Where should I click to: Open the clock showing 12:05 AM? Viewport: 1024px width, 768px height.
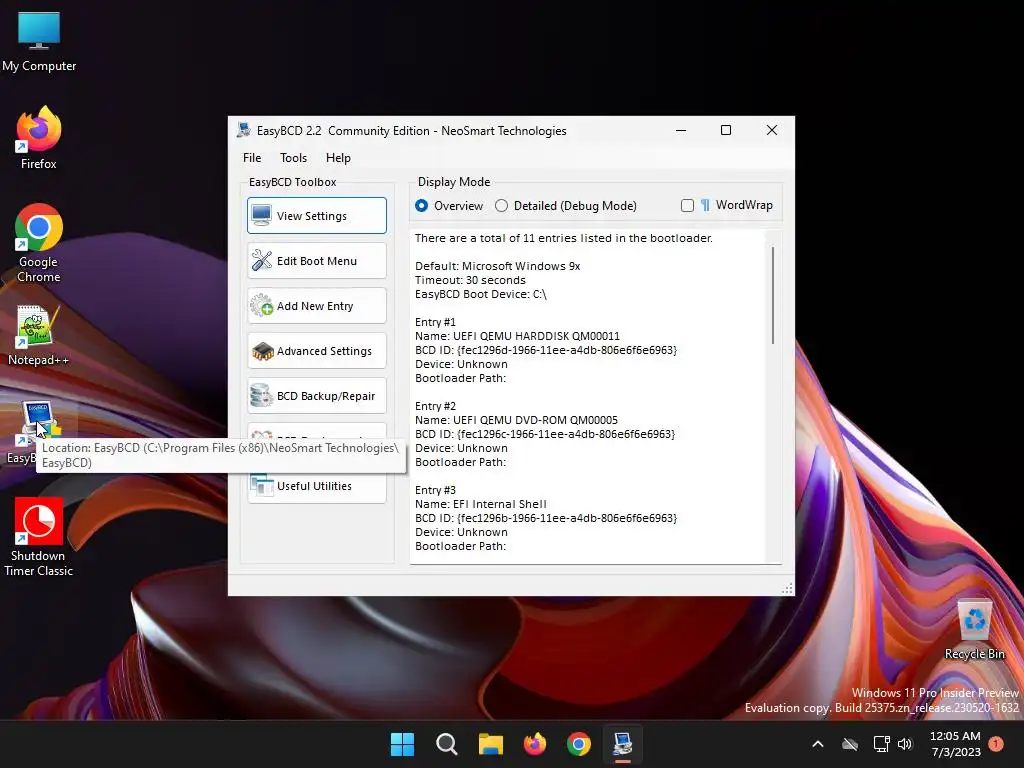tap(955, 744)
